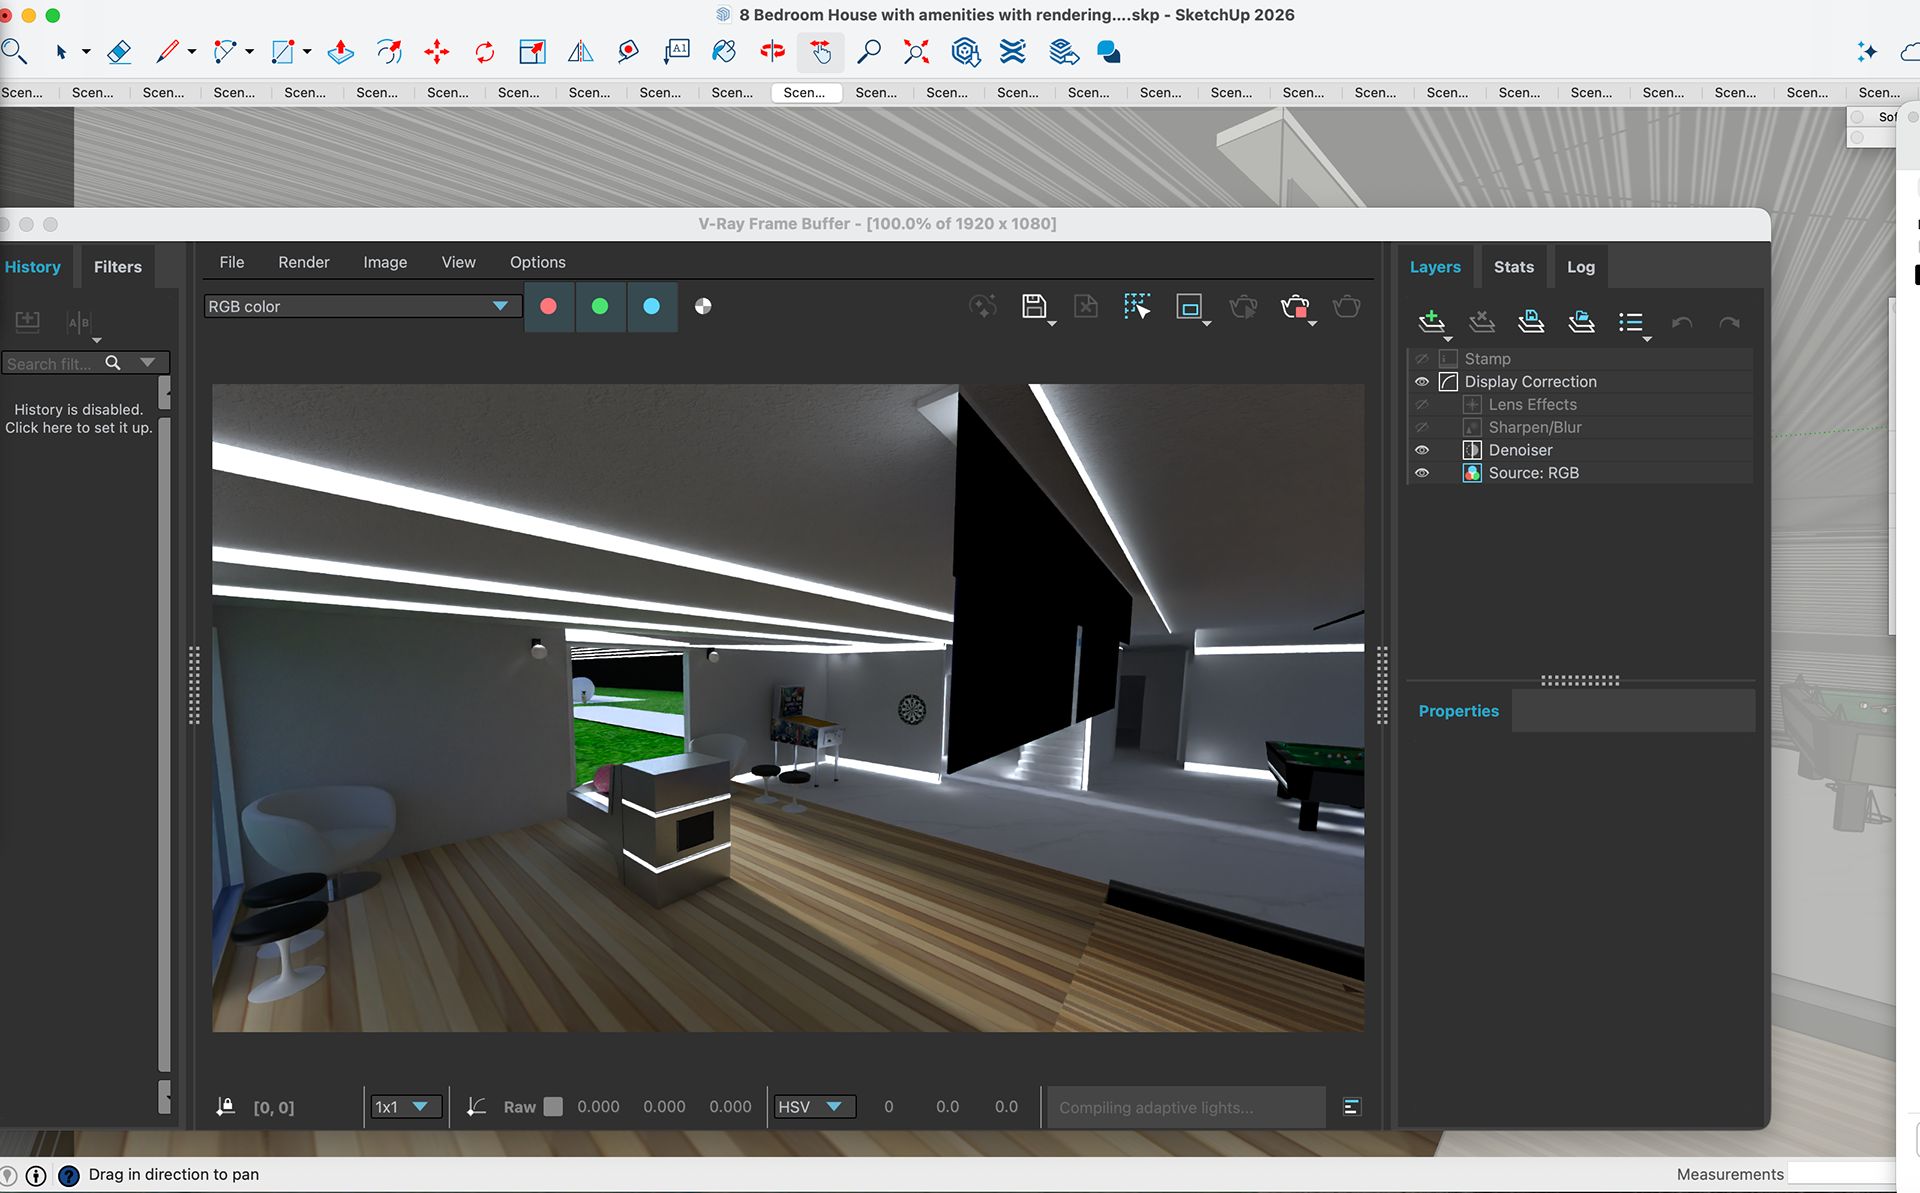Click the stop render teapot icon
Screen dimensions: 1920x1193
pos(1295,306)
